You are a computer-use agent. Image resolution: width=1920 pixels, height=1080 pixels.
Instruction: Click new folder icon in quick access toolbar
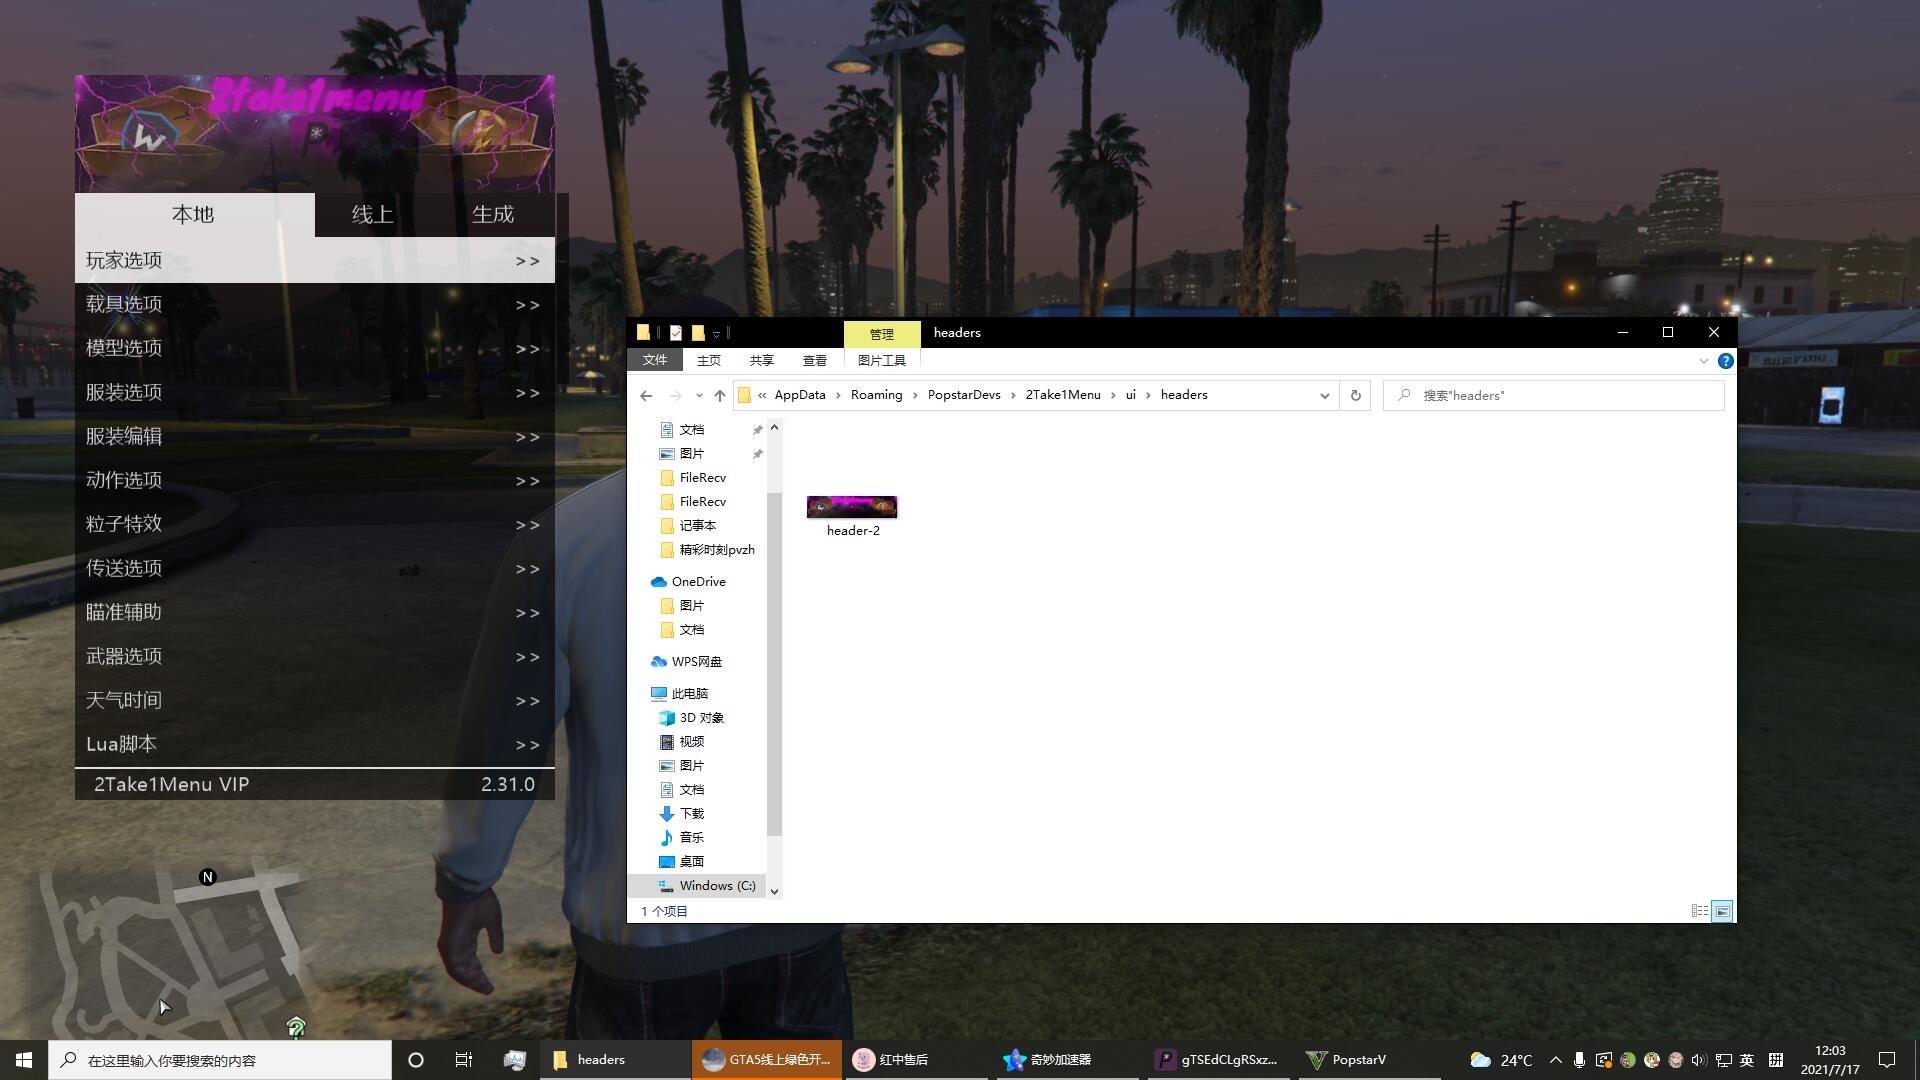point(698,332)
